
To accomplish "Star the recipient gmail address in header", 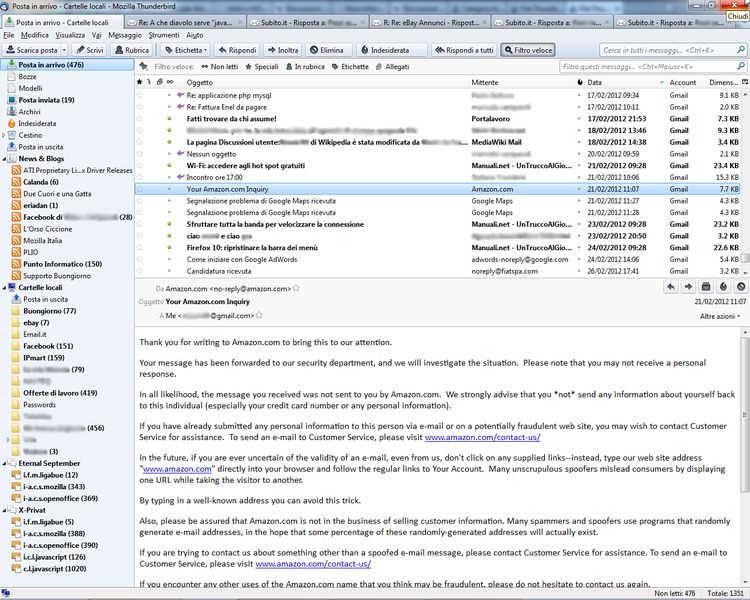I will click(x=259, y=315).
